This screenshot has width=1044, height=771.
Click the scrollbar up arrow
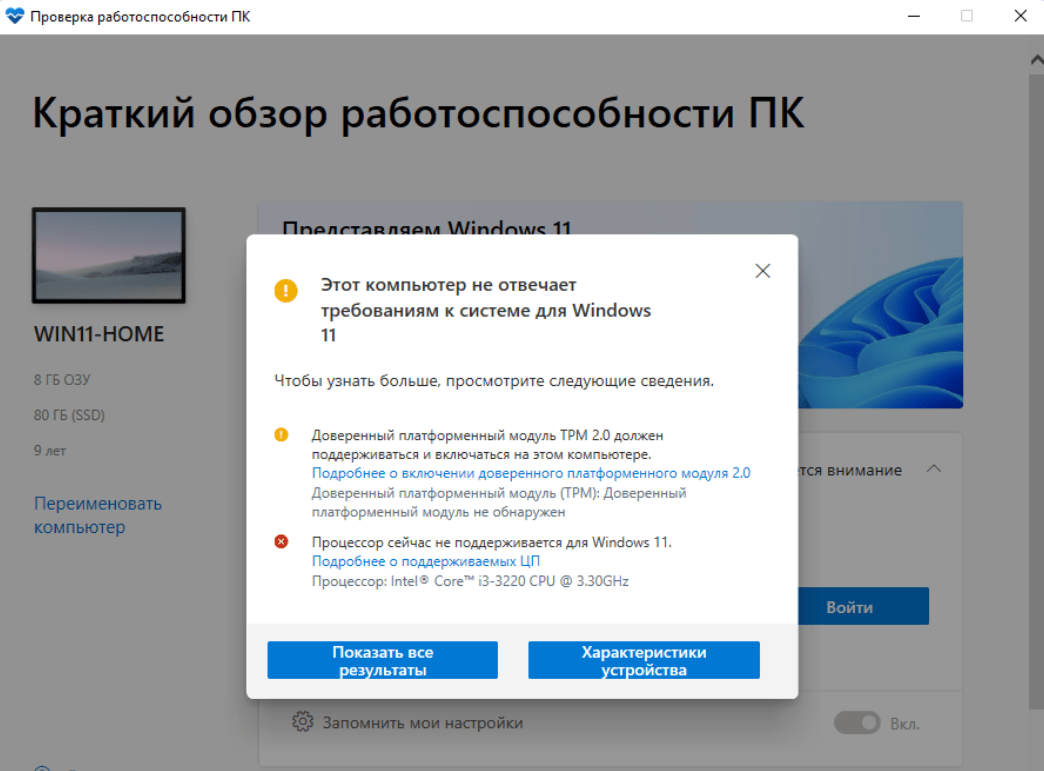click(x=1037, y=60)
